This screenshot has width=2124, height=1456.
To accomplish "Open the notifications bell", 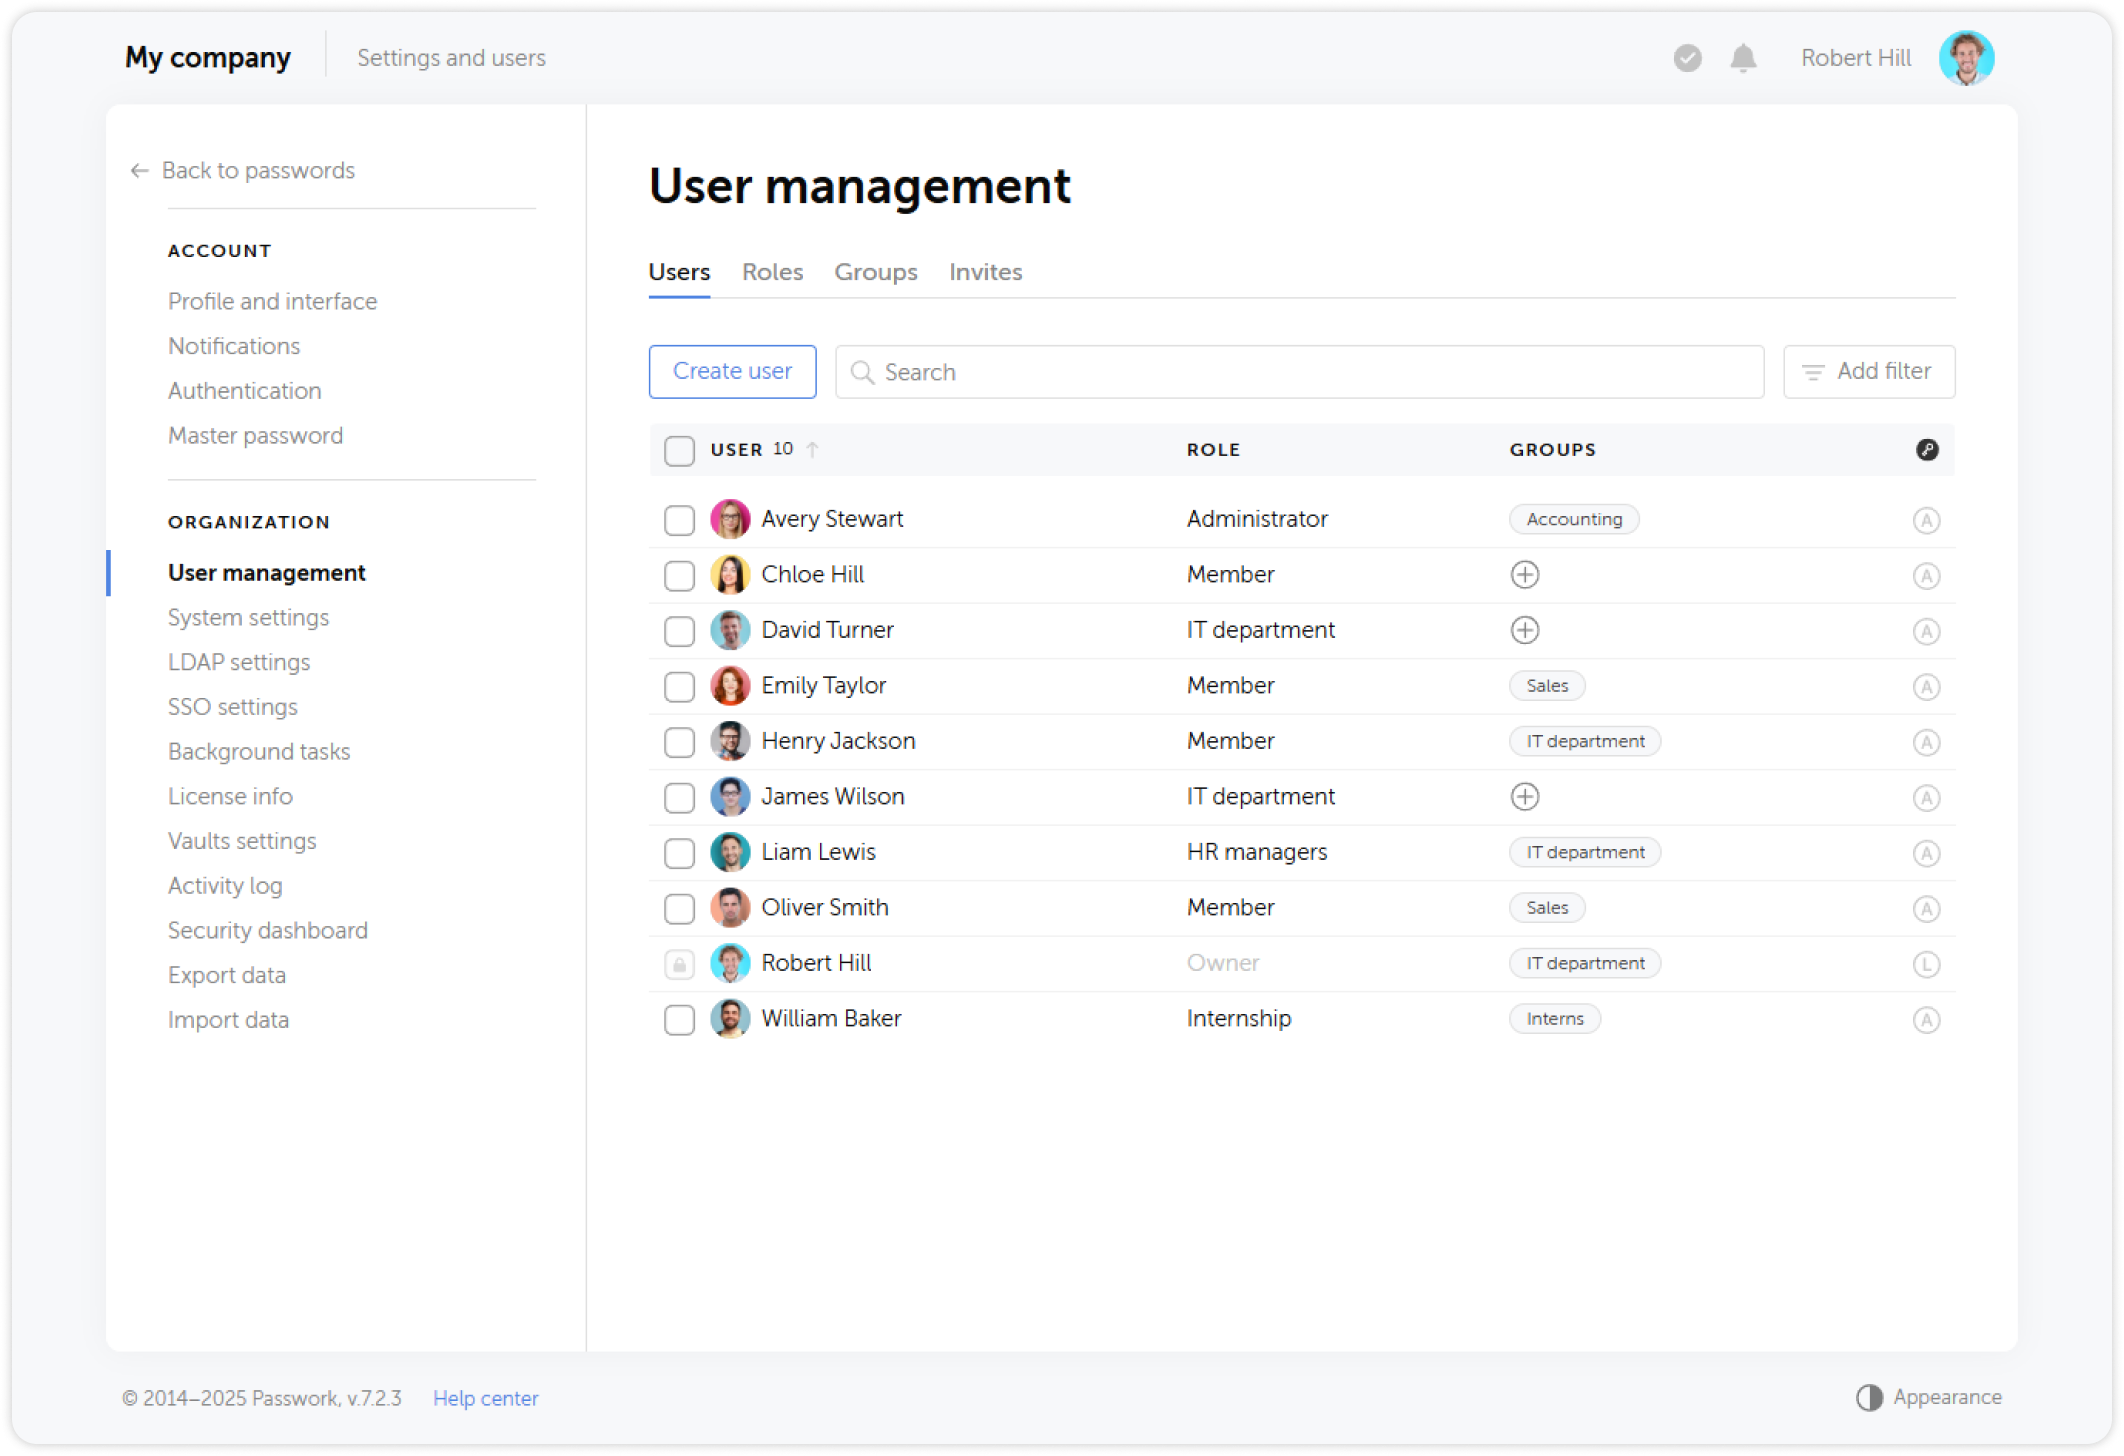I will pos(1742,58).
